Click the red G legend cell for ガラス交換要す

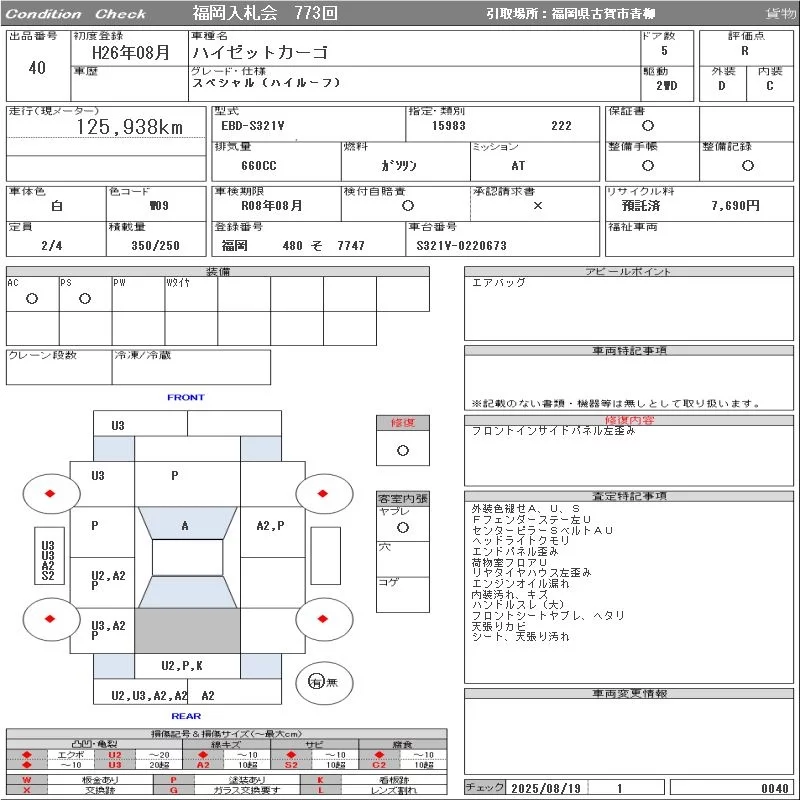pyautogui.click(x=173, y=790)
